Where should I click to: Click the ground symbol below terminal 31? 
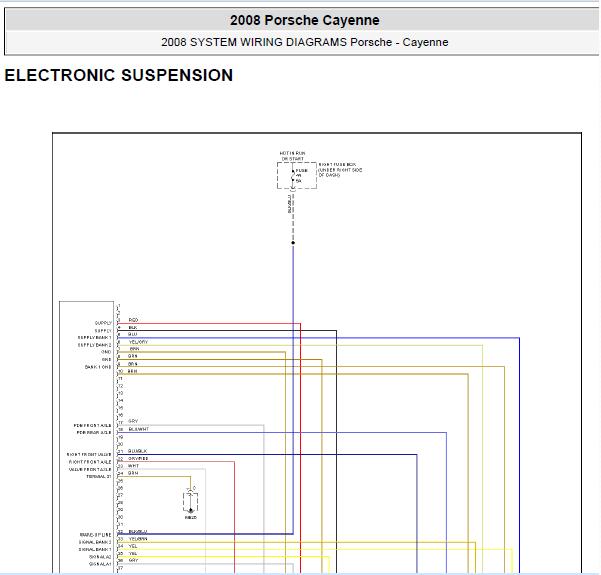click(x=190, y=509)
